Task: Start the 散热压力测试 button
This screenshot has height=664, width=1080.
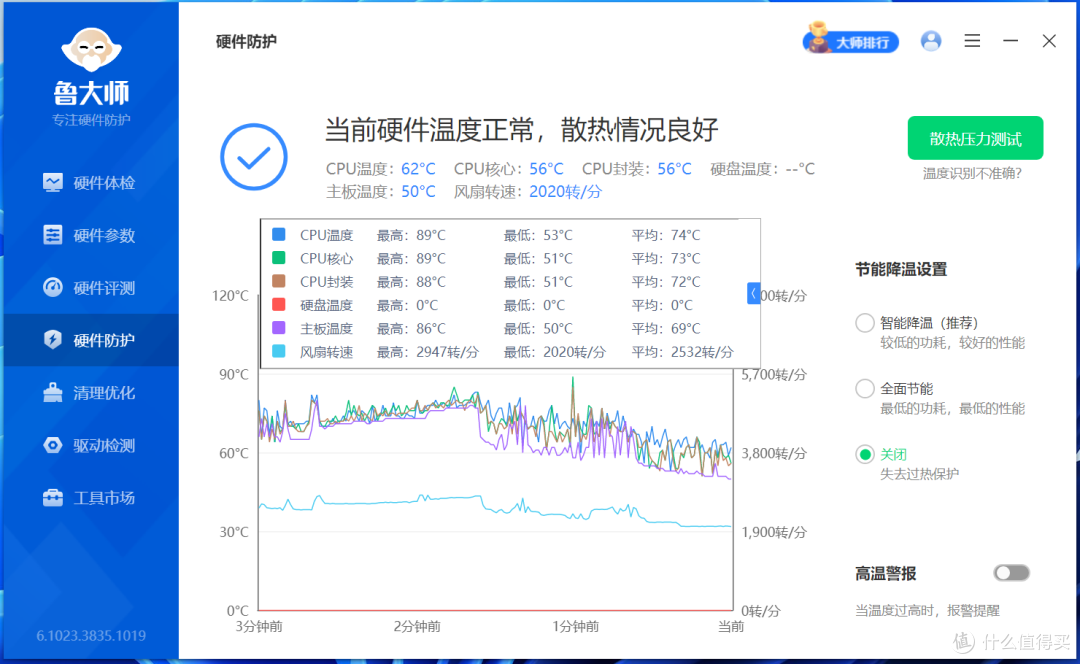Action: [975, 138]
